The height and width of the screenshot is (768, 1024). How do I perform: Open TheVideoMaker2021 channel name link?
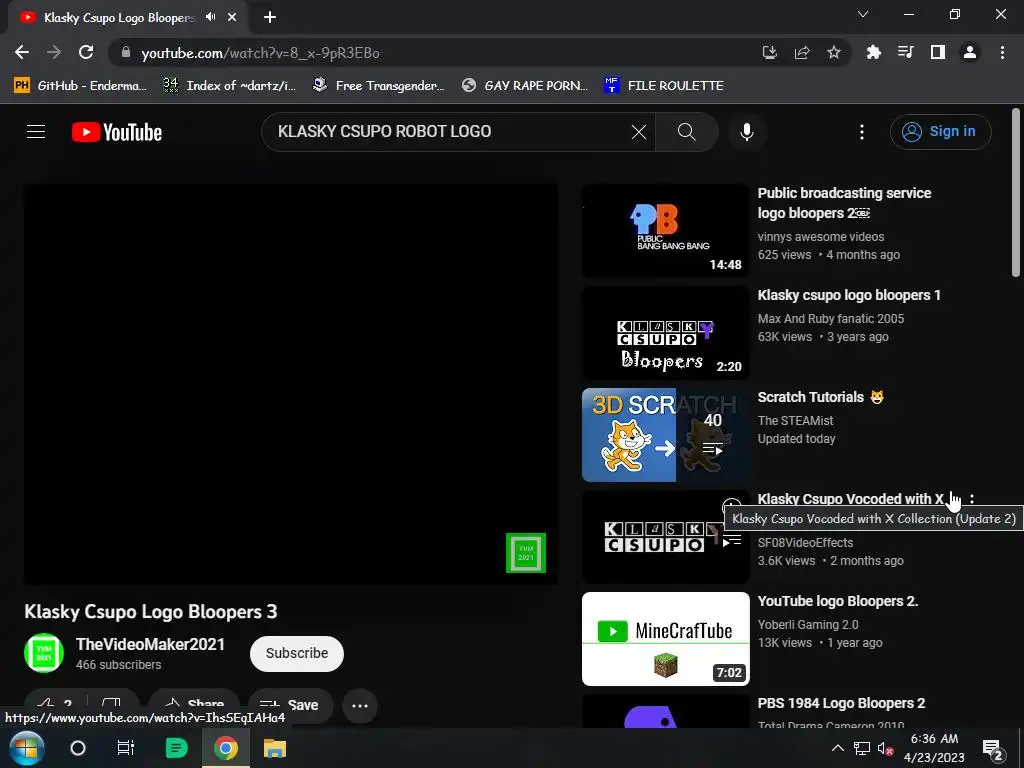[150, 645]
